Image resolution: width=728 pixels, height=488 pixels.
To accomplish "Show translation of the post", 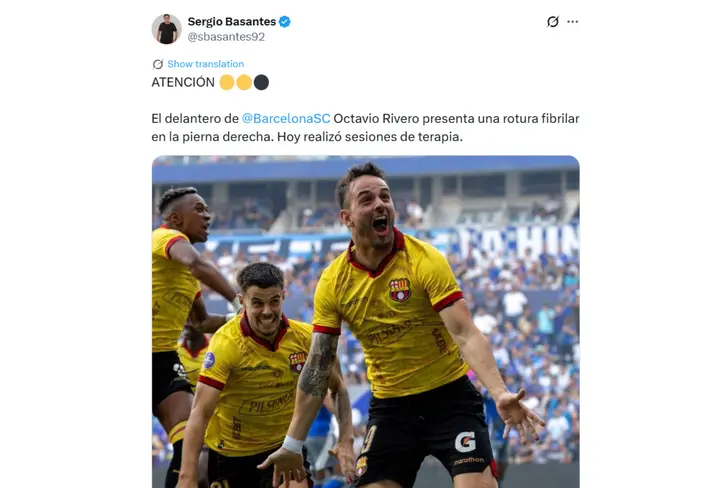I will pos(206,64).
